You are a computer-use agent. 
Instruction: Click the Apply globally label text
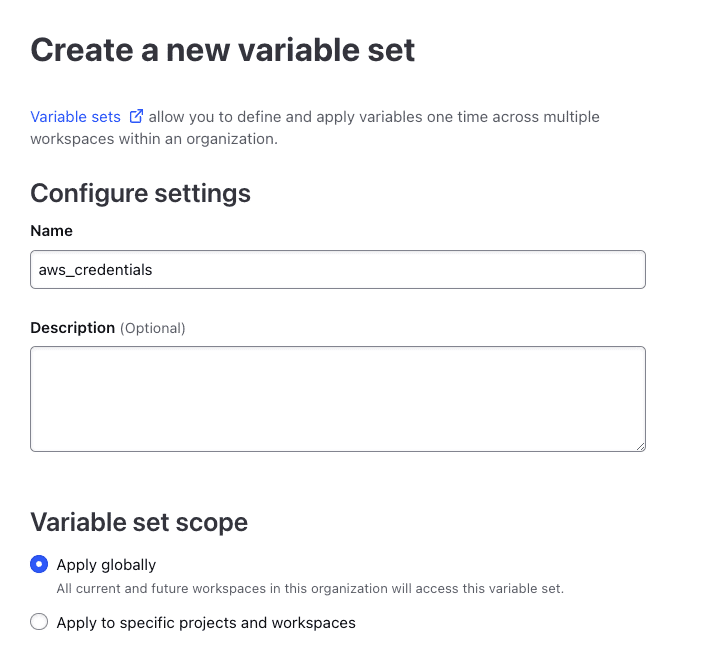pyautogui.click(x=106, y=564)
